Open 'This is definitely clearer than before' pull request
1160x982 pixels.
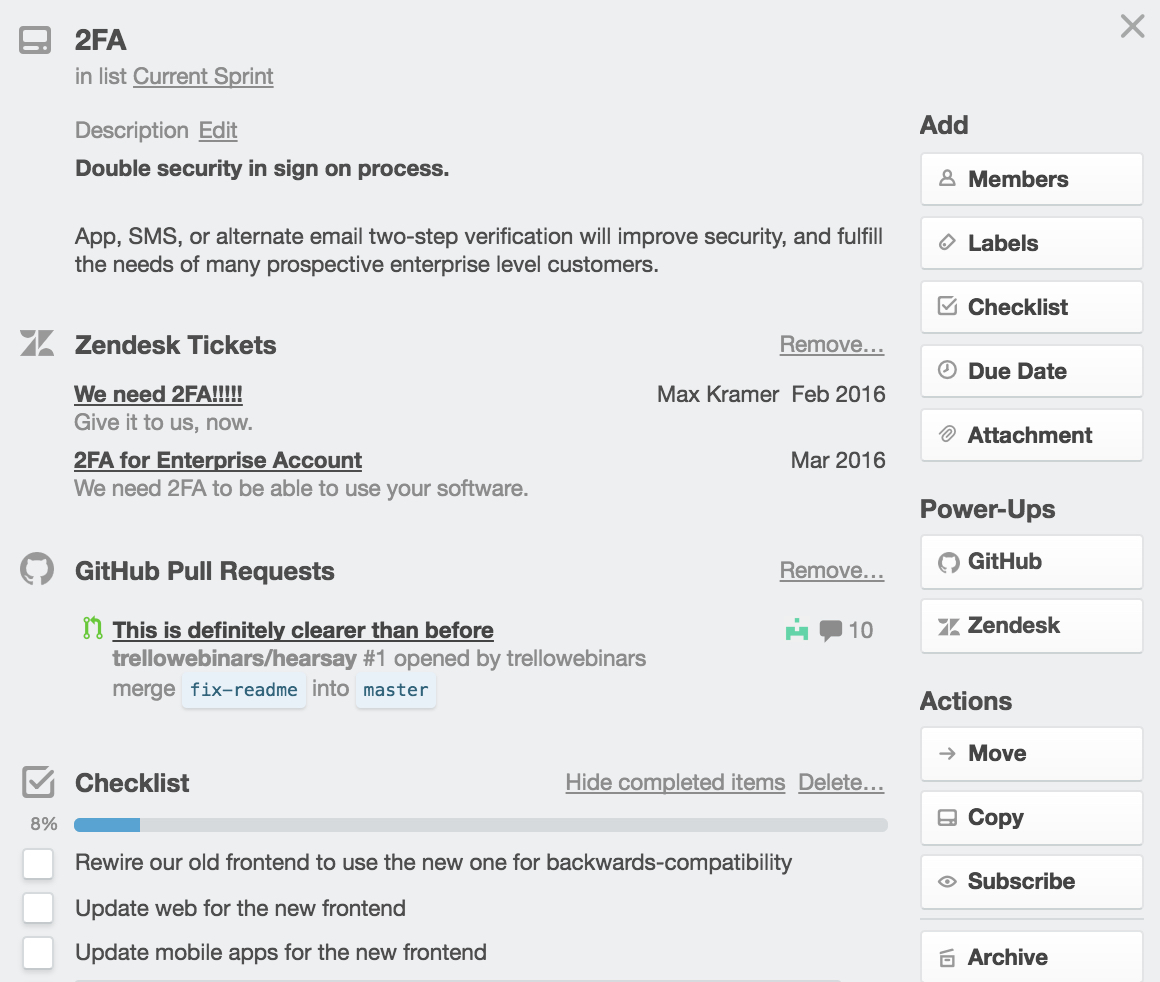(x=303, y=630)
